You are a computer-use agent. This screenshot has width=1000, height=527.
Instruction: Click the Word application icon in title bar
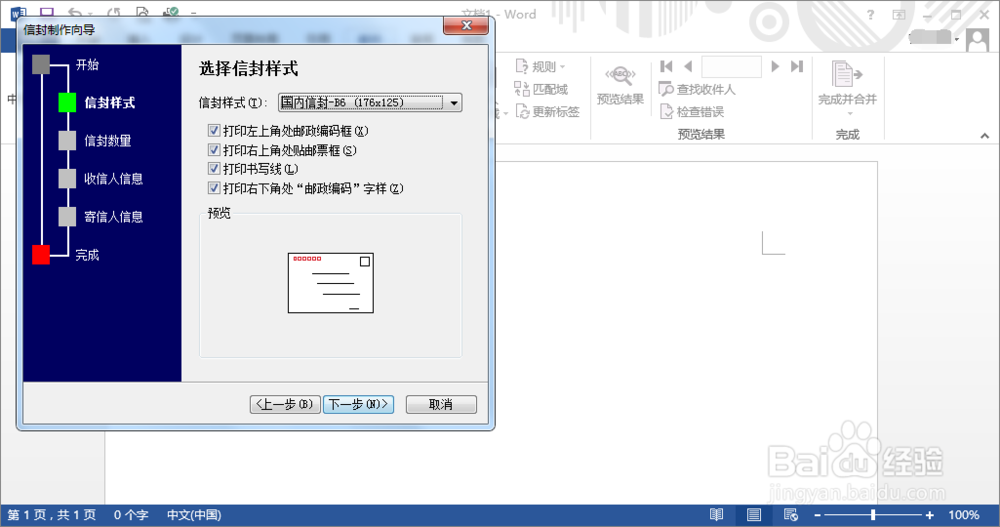tap(18, 12)
